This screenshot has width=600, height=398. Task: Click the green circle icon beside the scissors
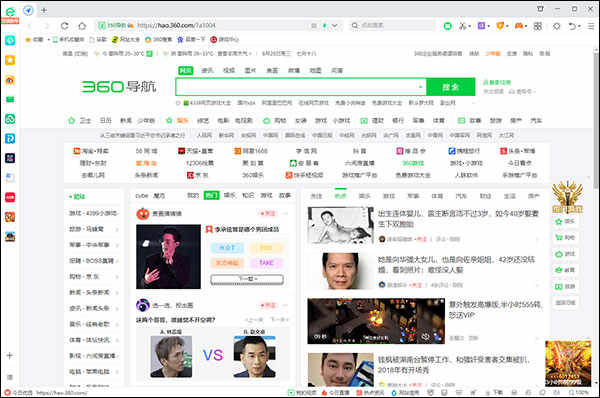click(447, 26)
